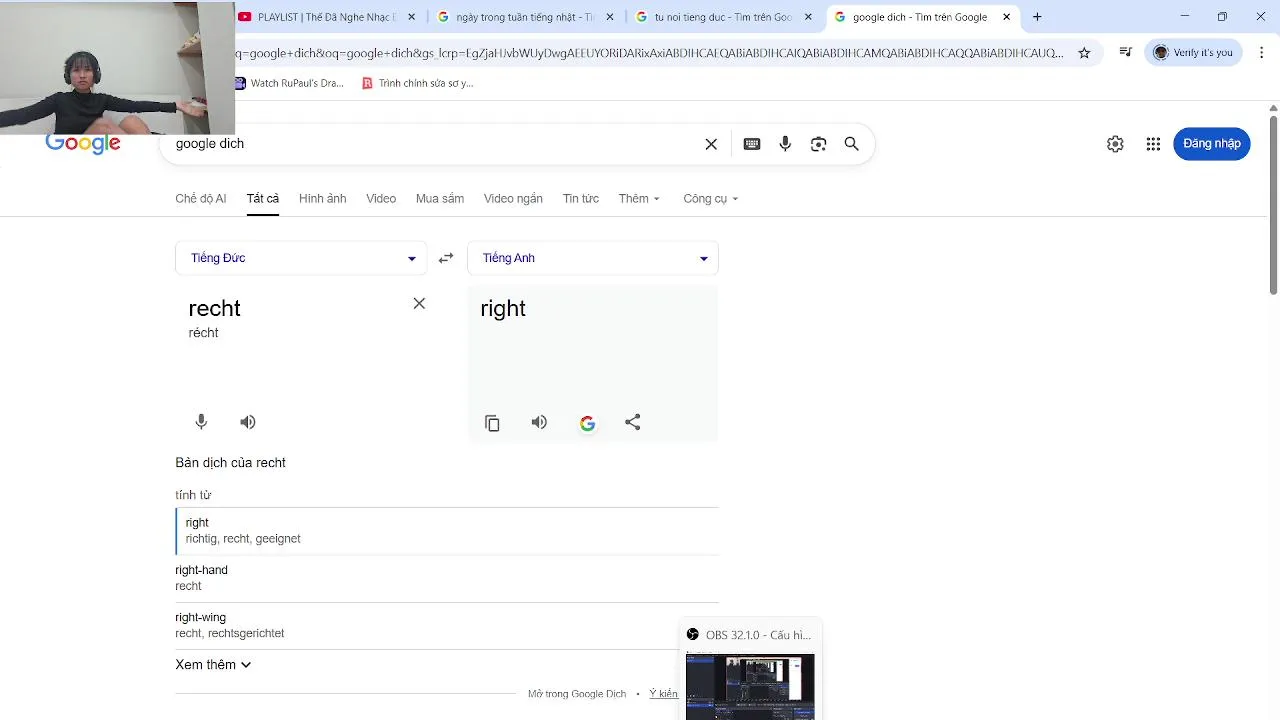Search by image with Google Lens icon

(x=818, y=144)
